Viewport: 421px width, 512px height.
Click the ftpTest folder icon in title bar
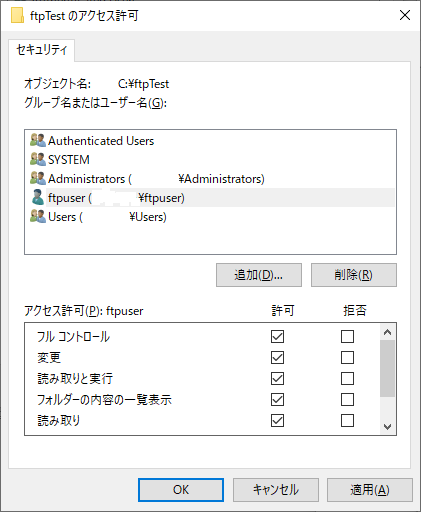[x=17, y=15]
